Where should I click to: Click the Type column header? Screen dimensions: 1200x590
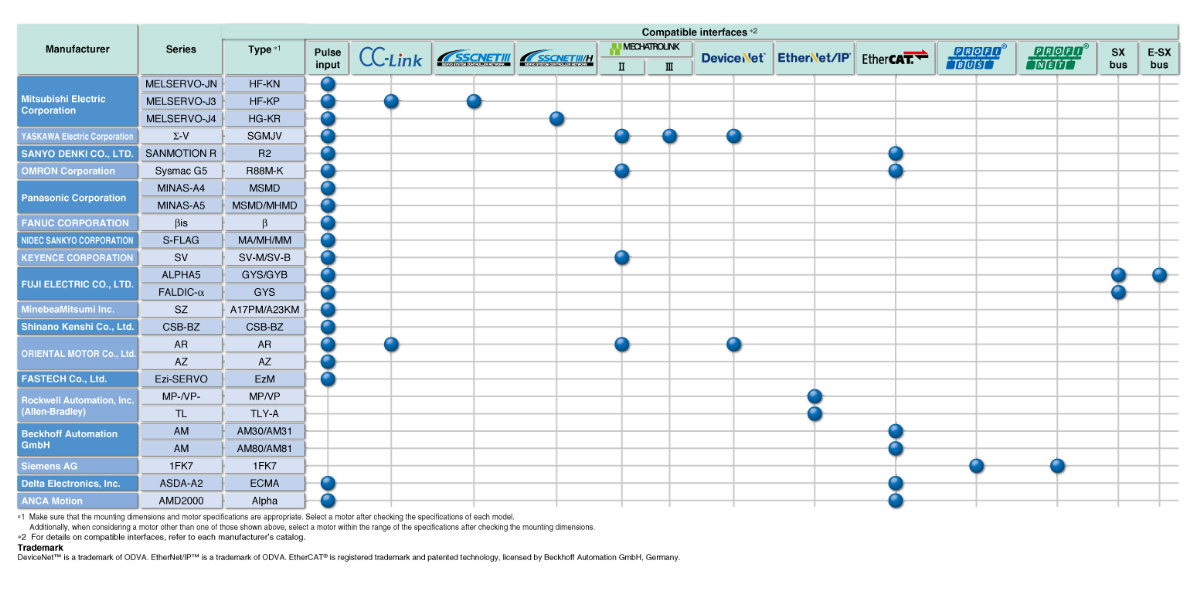click(264, 49)
